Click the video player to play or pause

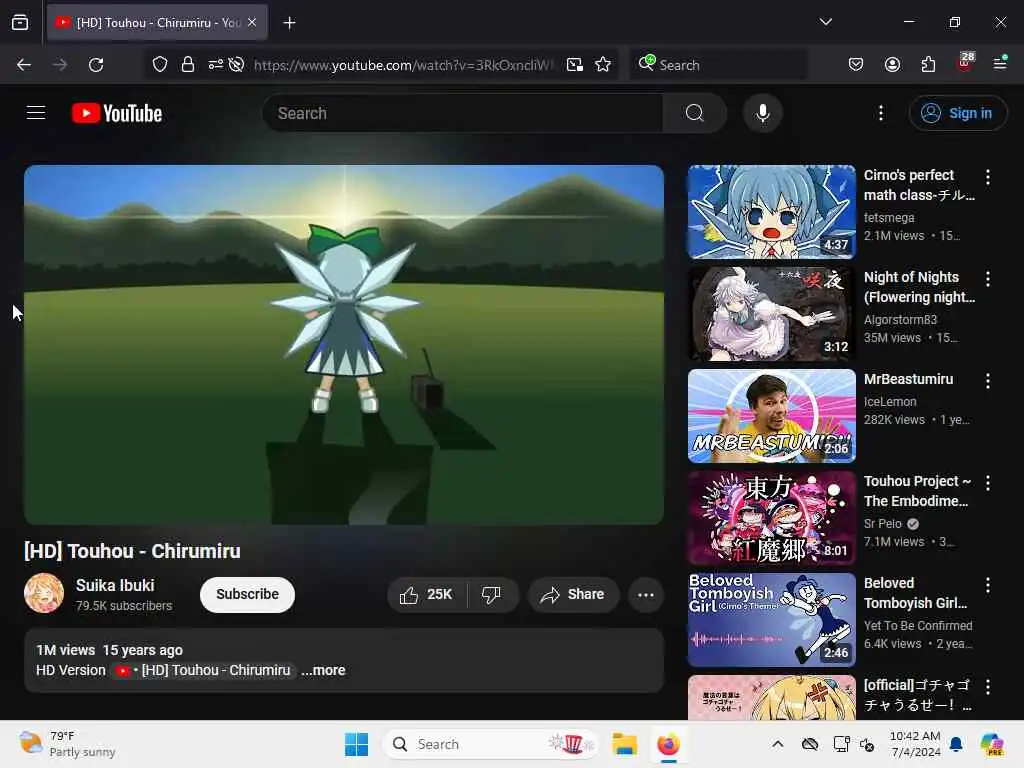(344, 344)
